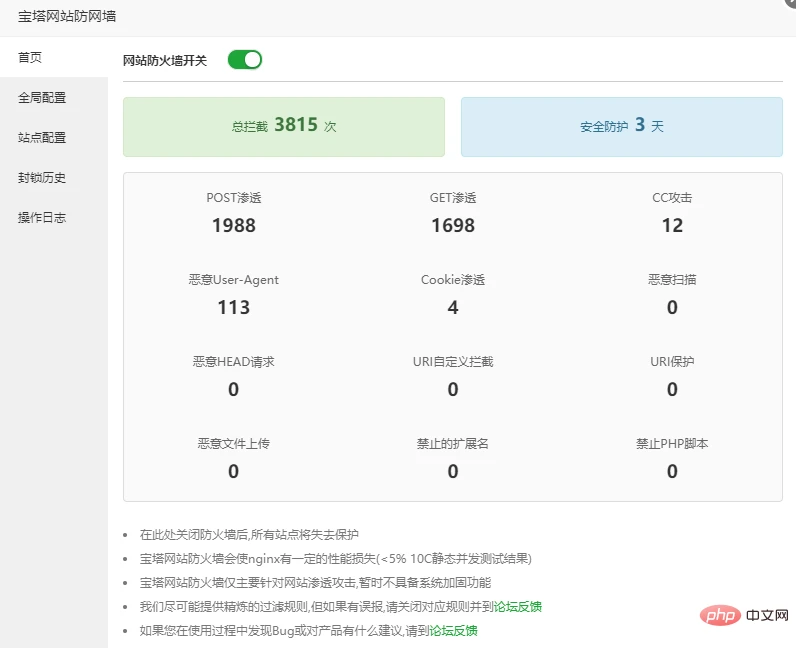Close the 宝塔网站防火墙 dialog
The width and height of the screenshot is (799, 648).
pyautogui.click(x=791, y=3)
